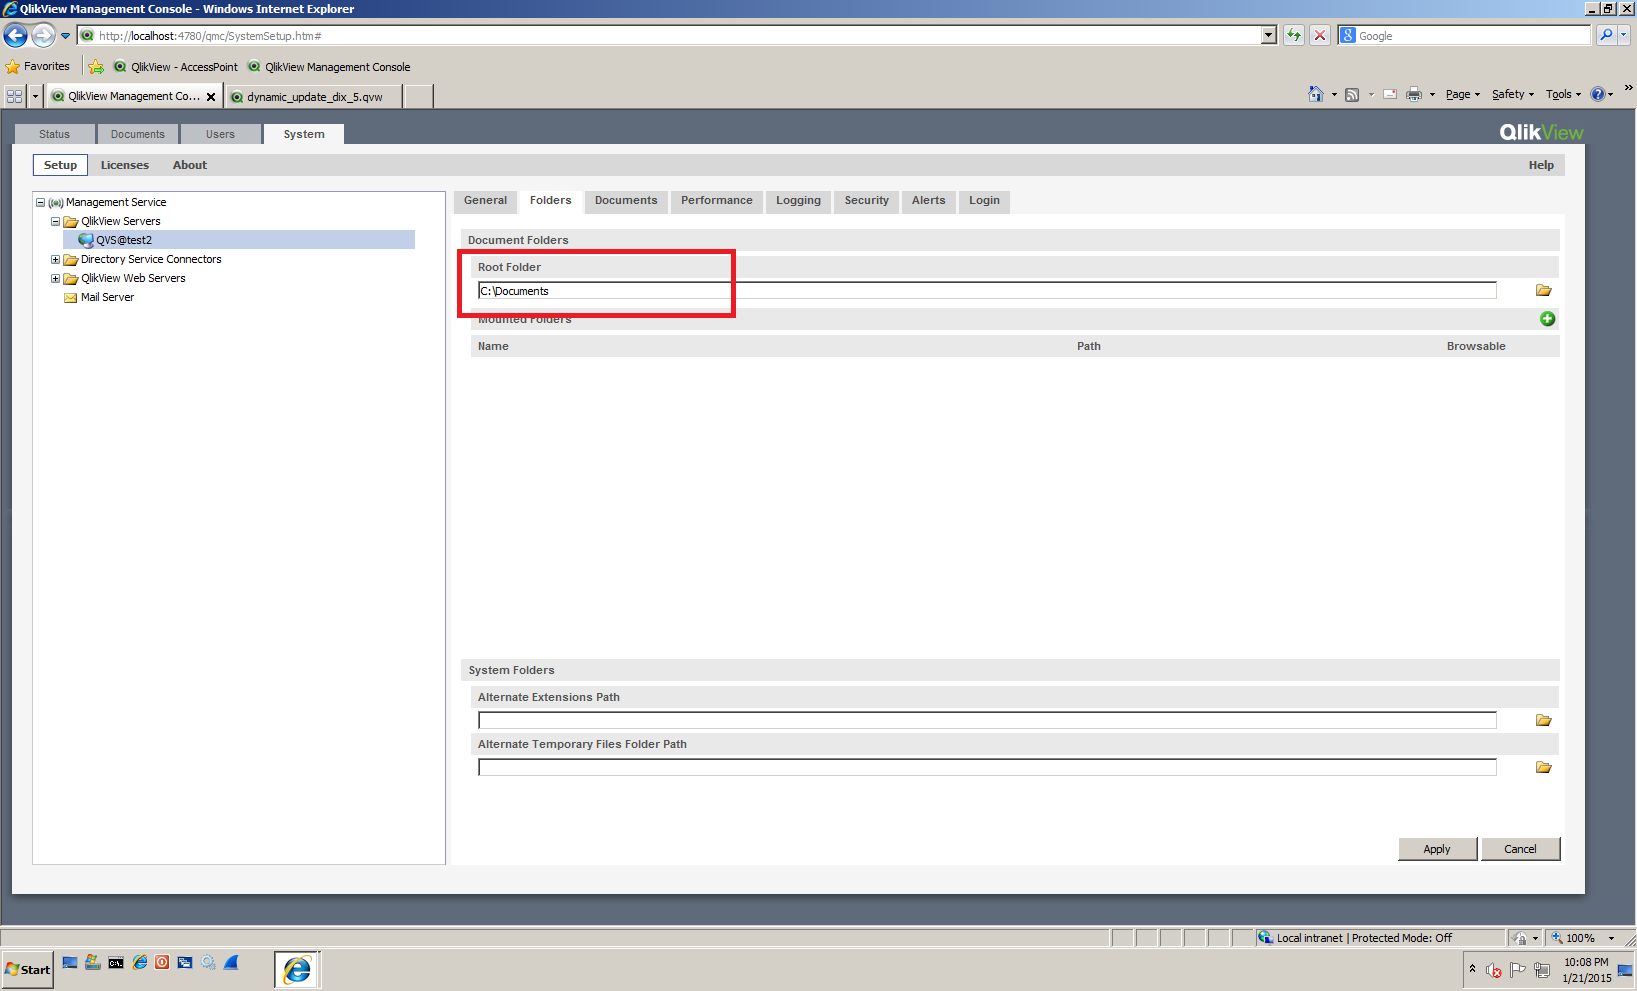Open the Tools menu dropdown
Screen dimensions: 1637x991
click(x=1564, y=95)
